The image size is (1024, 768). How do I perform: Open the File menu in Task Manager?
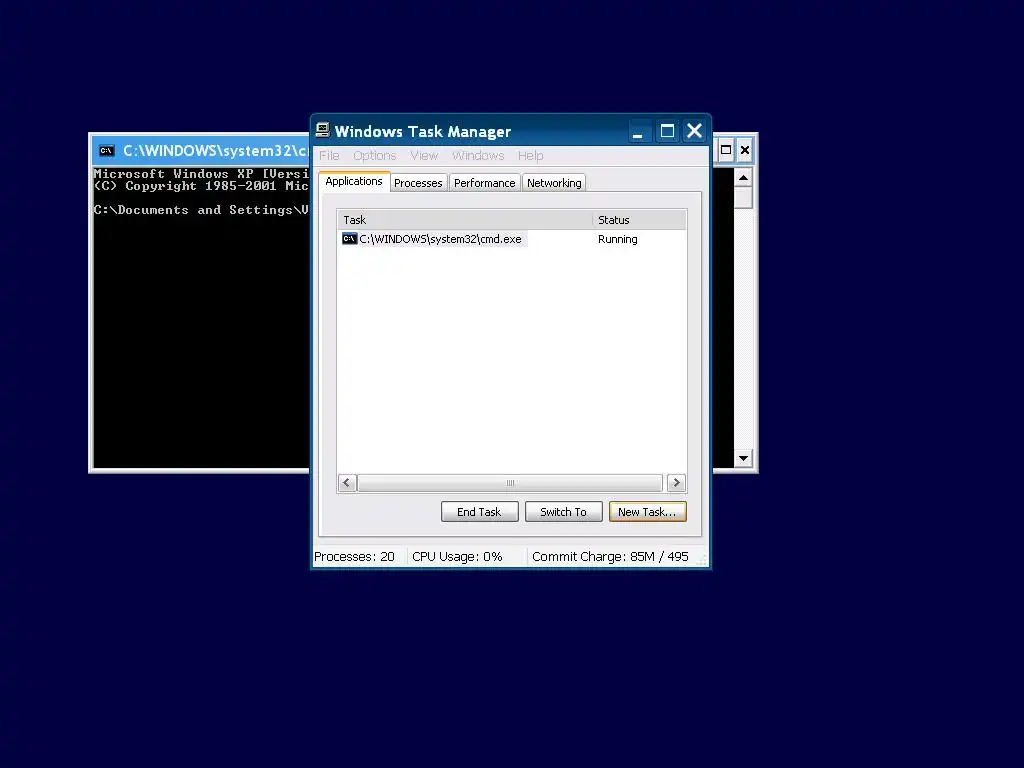[x=329, y=155]
